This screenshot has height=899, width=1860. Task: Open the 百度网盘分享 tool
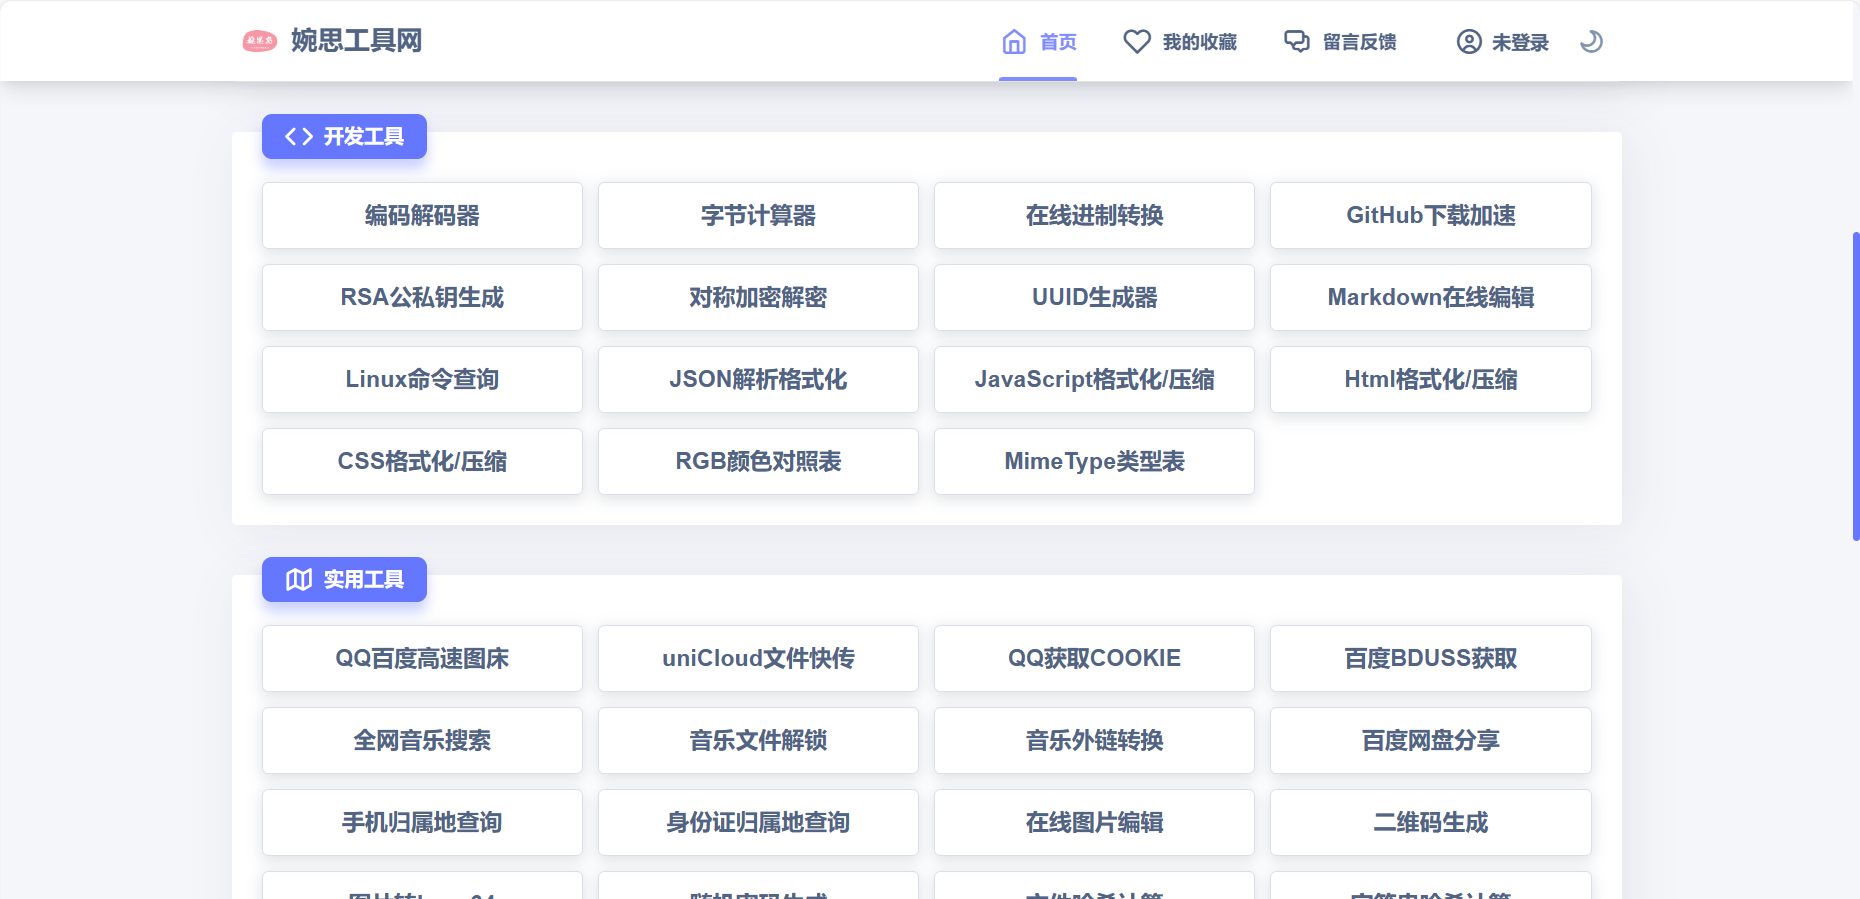[x=1431, y=740]
